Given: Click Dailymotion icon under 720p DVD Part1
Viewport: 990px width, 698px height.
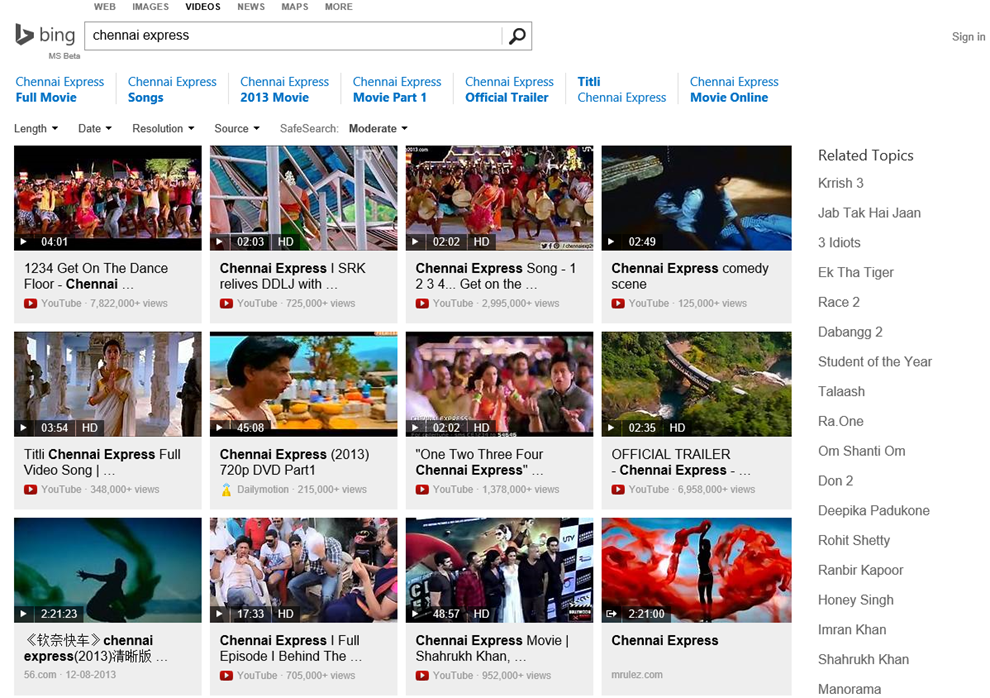Looking at the screenshot, I should pos(226,489).
